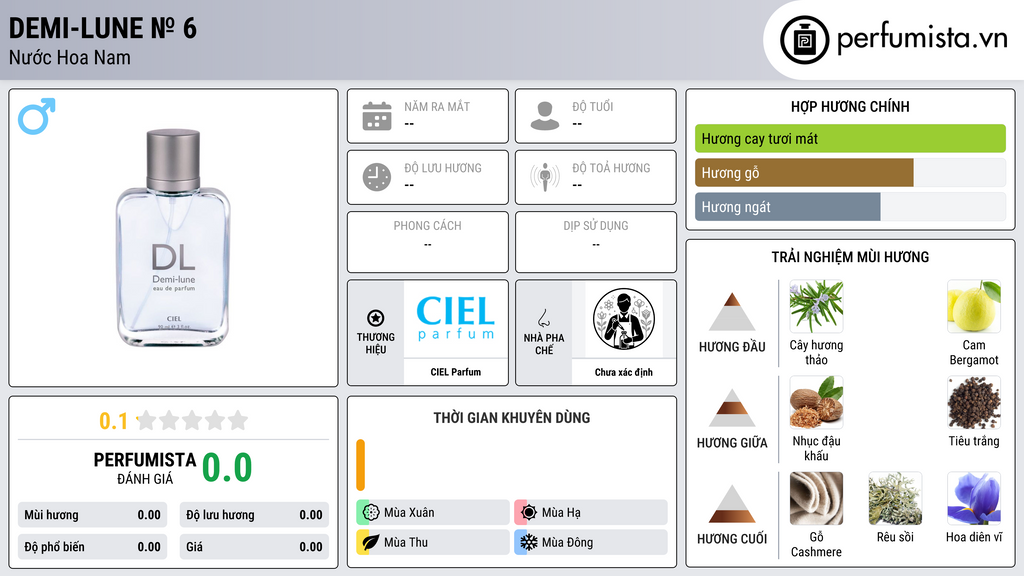The width and height of the screenshot is (1024, 576).
Task: Click the Độ phổ biến score row
Action: 92,547
